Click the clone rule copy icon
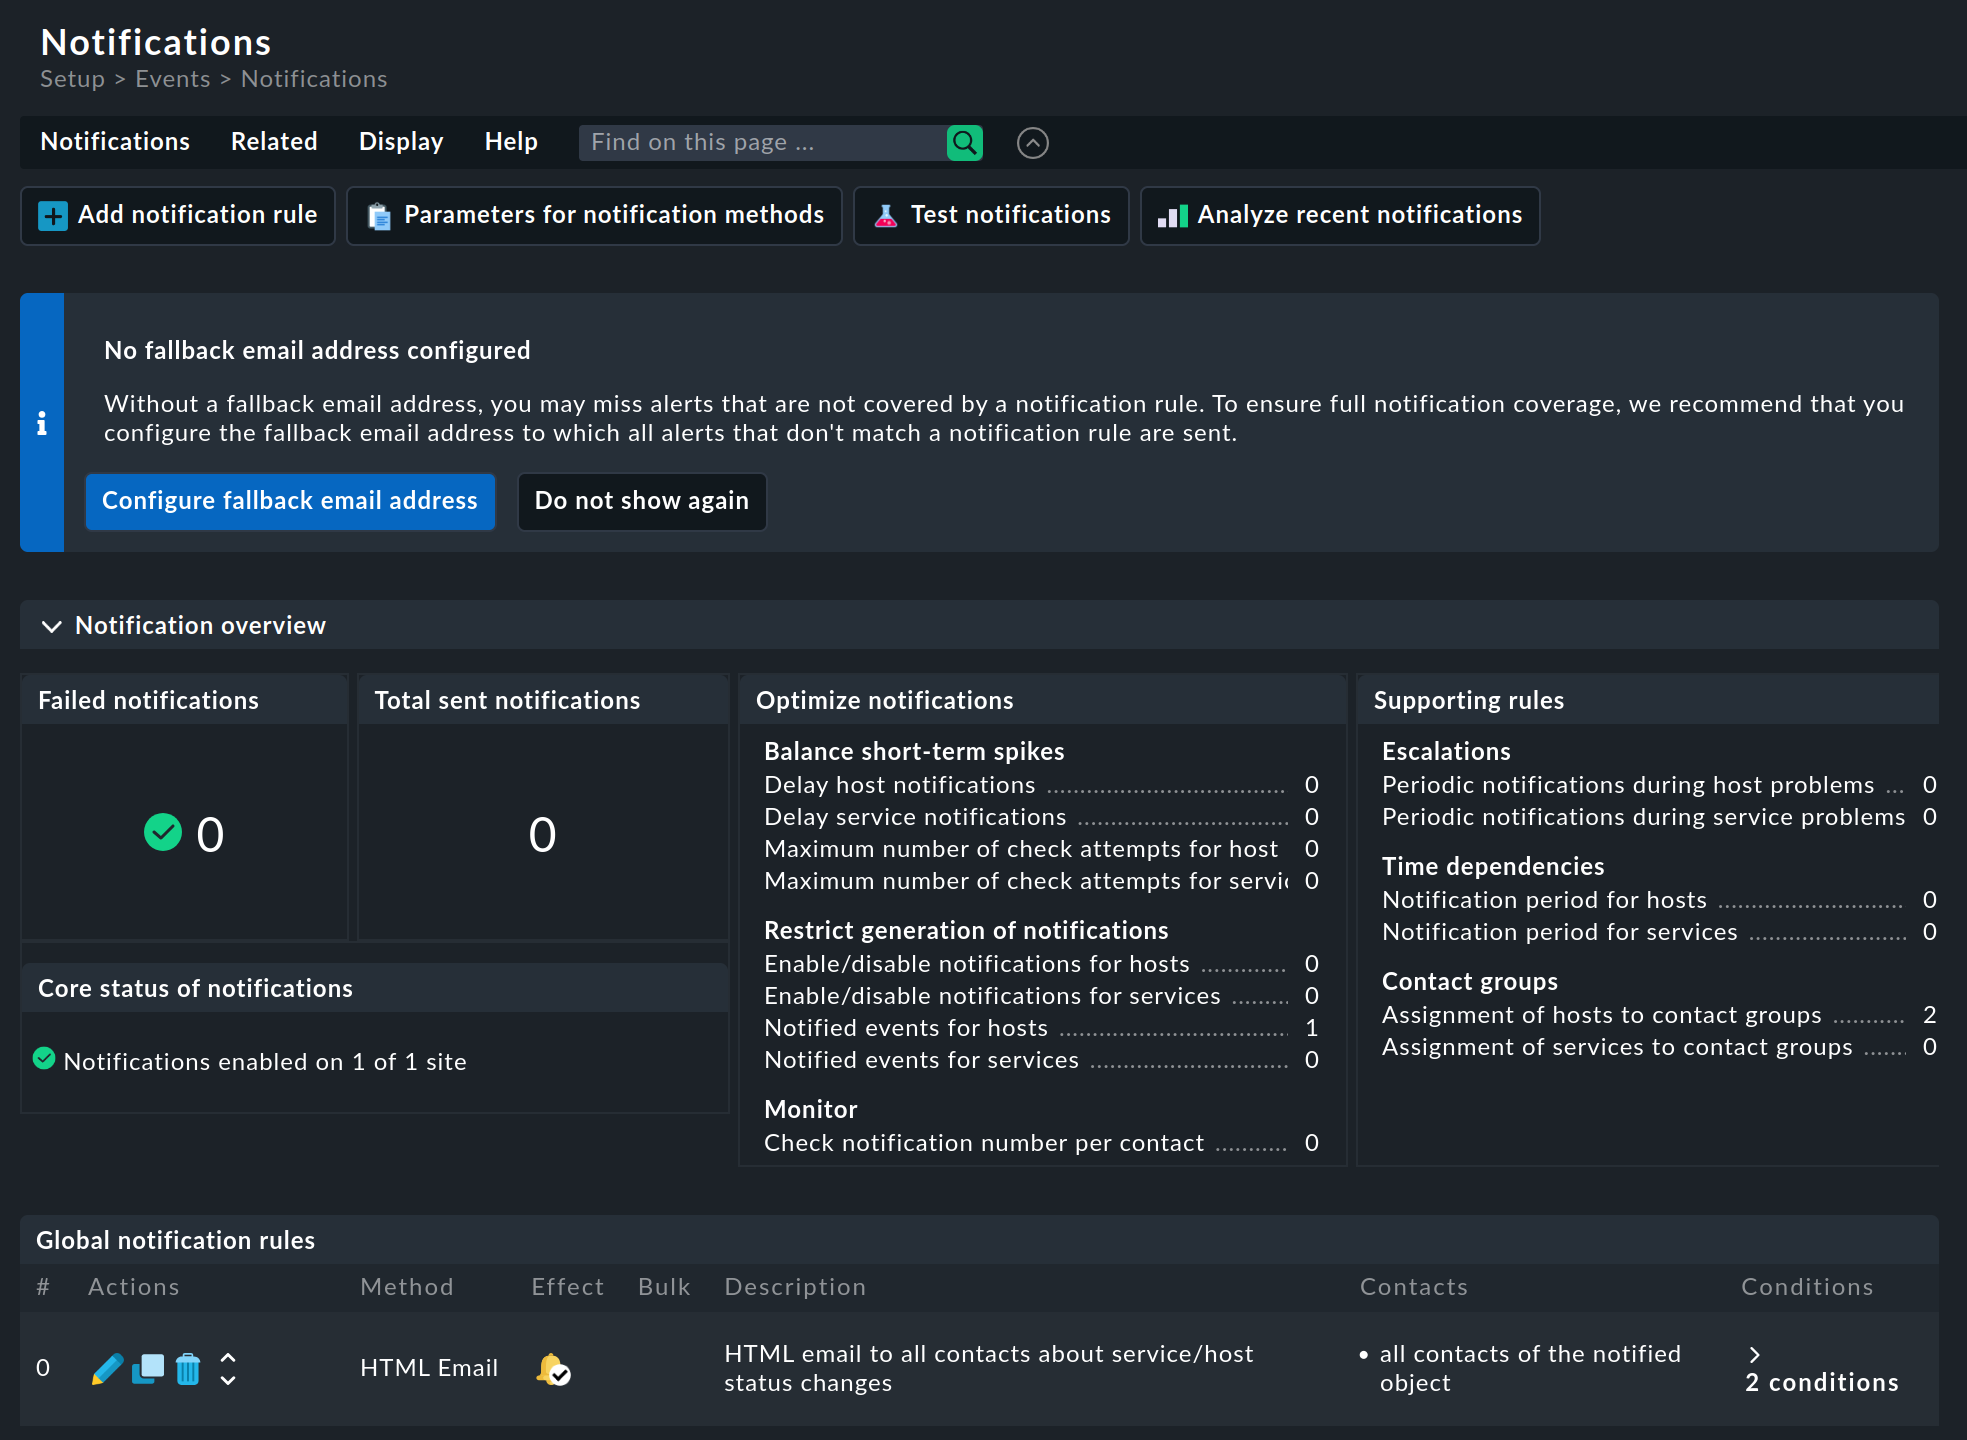 click(x=148, y=1368)
